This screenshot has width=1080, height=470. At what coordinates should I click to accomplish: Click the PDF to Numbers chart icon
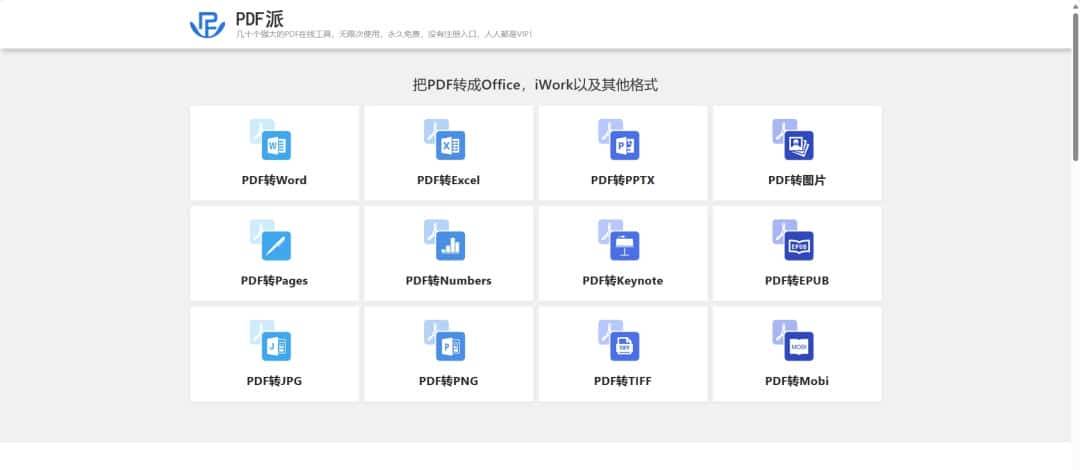pos(444,241)
